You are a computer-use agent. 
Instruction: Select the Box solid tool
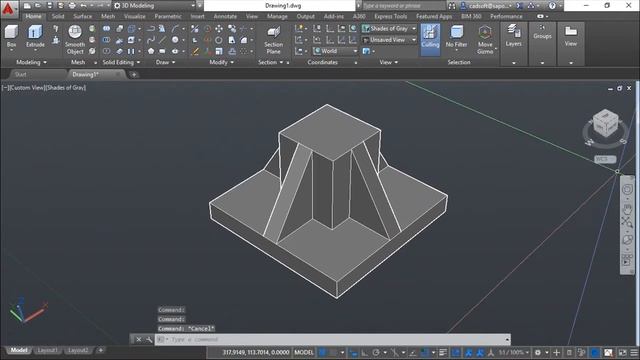click(x=11, y=37)
